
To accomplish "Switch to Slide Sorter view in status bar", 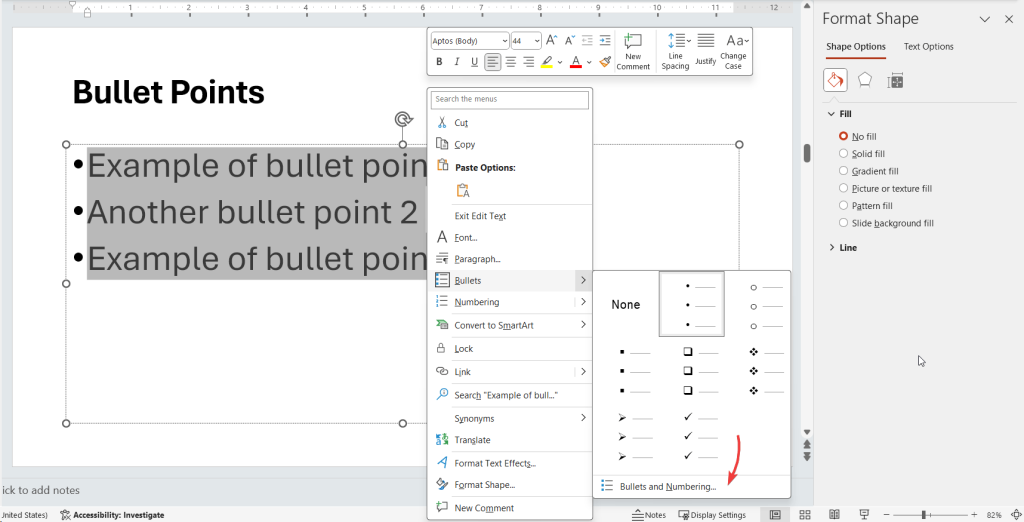I will coord(804,514).
